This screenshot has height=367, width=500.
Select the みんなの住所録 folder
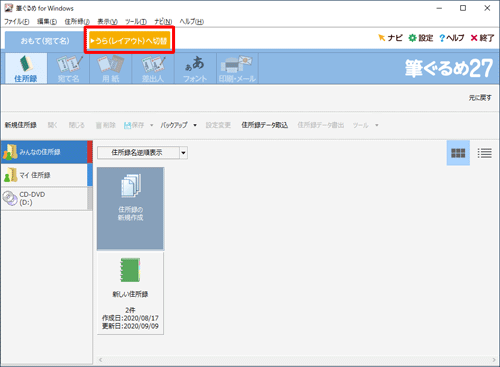pos(46,152)
